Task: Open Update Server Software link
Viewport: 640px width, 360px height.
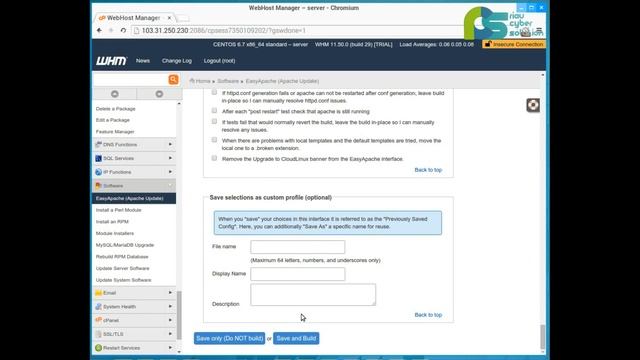Action: click(x=122, y=268)
